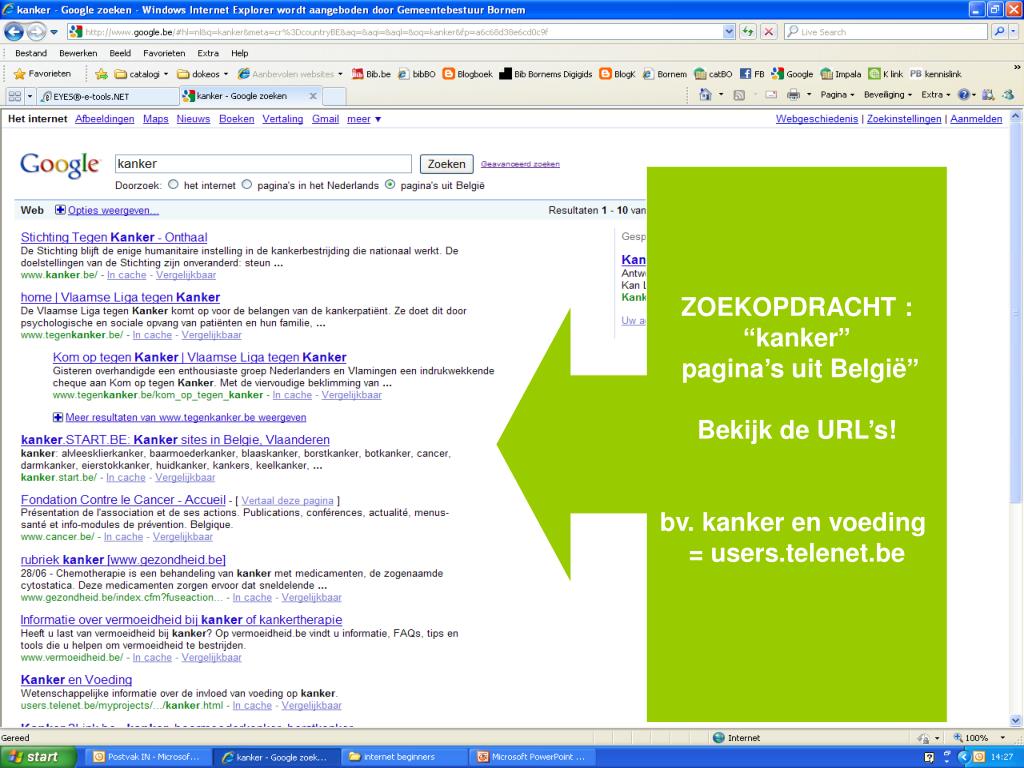1024x768 pixels.
Task: Open the FB Facebook bookmark
Action: click(x=752, y=74)
